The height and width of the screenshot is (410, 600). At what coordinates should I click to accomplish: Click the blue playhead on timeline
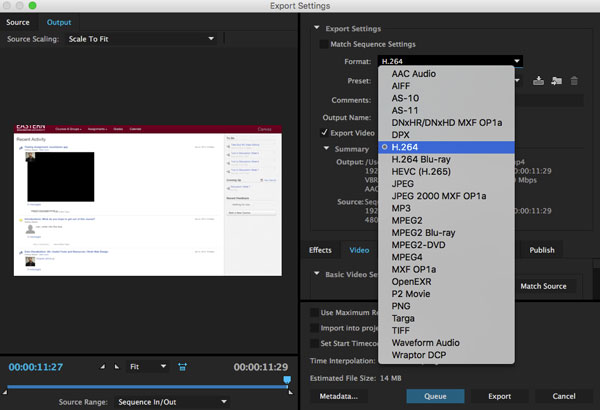pyautogui.click(x=287, y=380)
